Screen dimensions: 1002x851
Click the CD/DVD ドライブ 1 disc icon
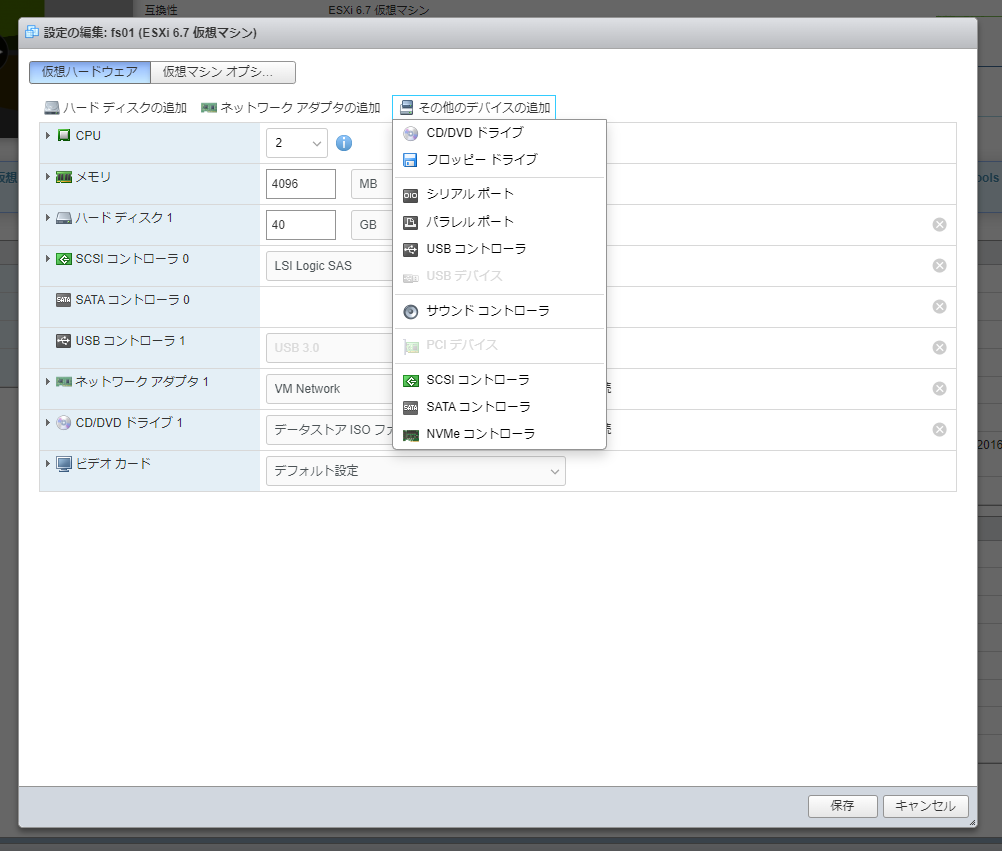(x=64, y=422)
